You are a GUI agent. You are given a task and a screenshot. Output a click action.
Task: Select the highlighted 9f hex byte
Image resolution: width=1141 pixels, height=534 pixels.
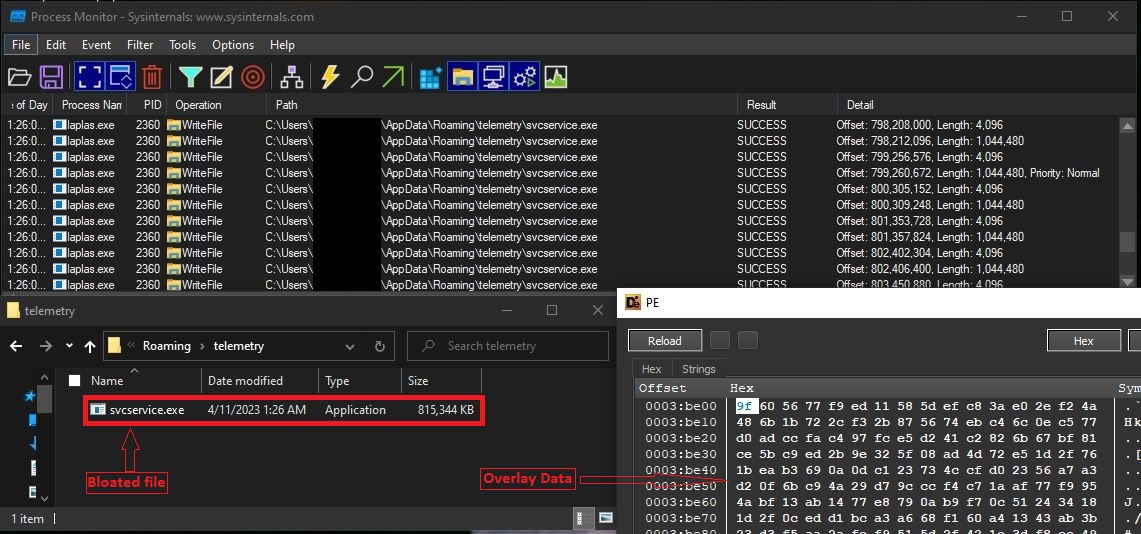click(x=747, y=407)
